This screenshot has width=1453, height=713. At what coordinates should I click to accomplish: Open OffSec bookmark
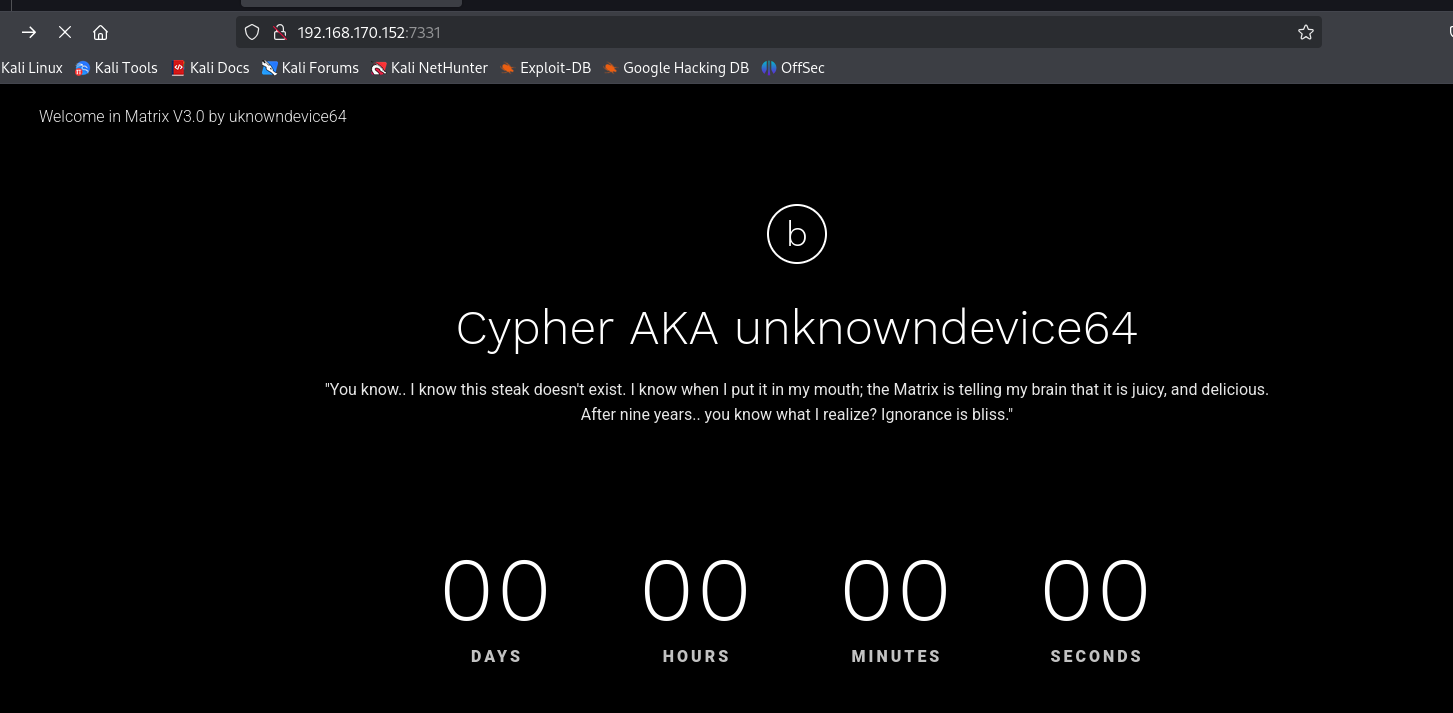point(793,68)
